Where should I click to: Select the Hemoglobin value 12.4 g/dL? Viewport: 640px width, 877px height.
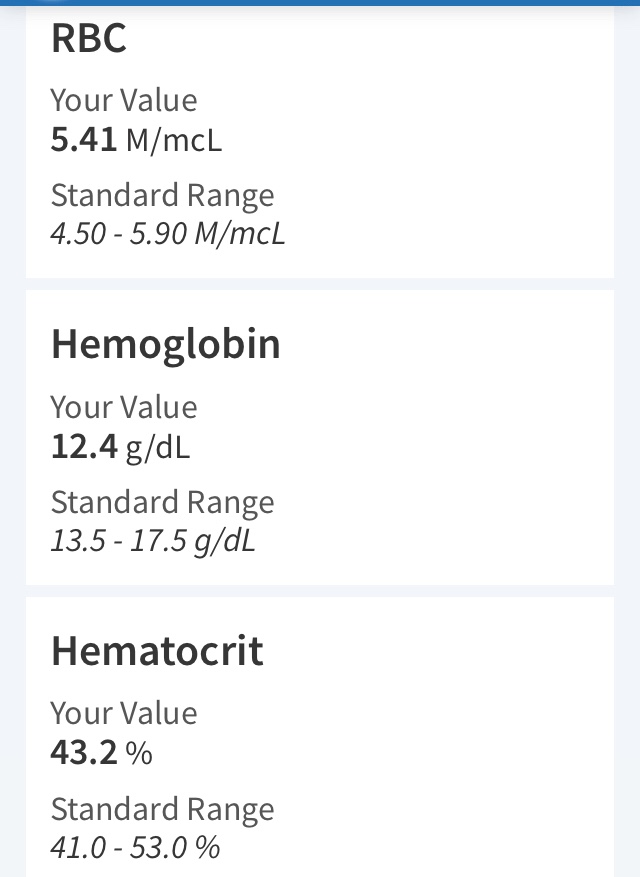coord(120,447)
